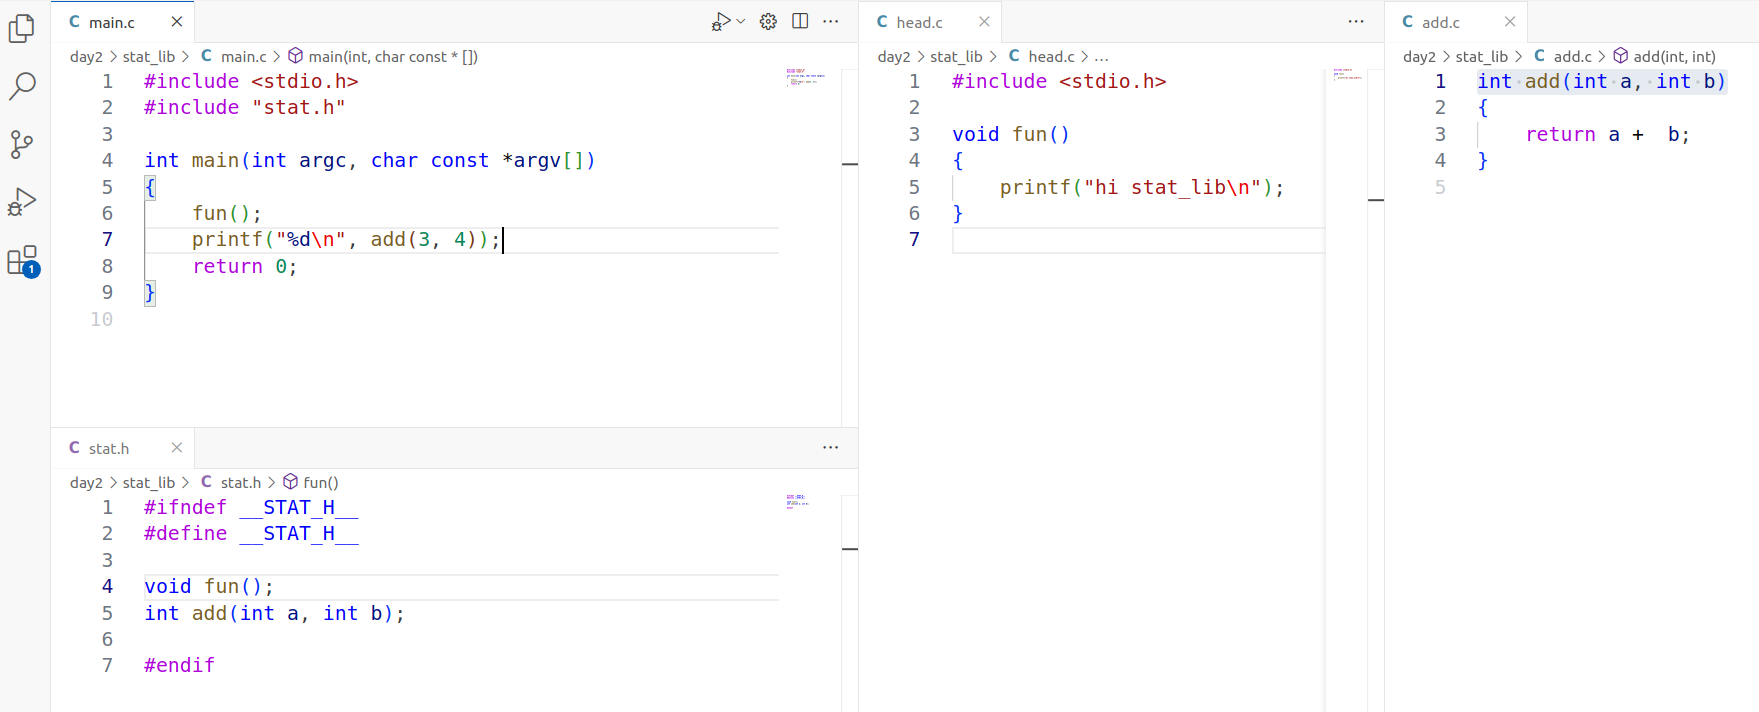Click '#ifndef __STAT_H__' line in stat.h

coord(251,508)
